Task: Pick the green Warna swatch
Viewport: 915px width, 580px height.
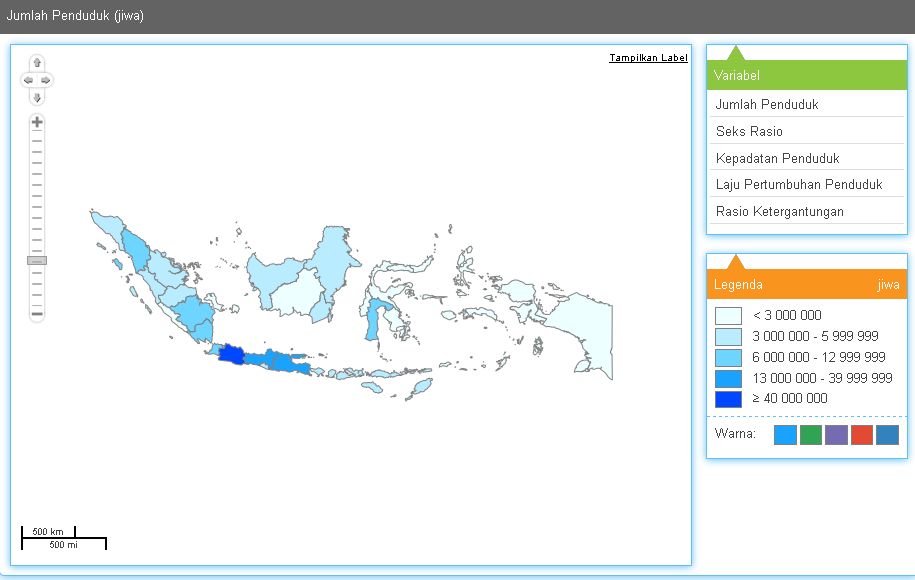Action: (x=811, y=435)
